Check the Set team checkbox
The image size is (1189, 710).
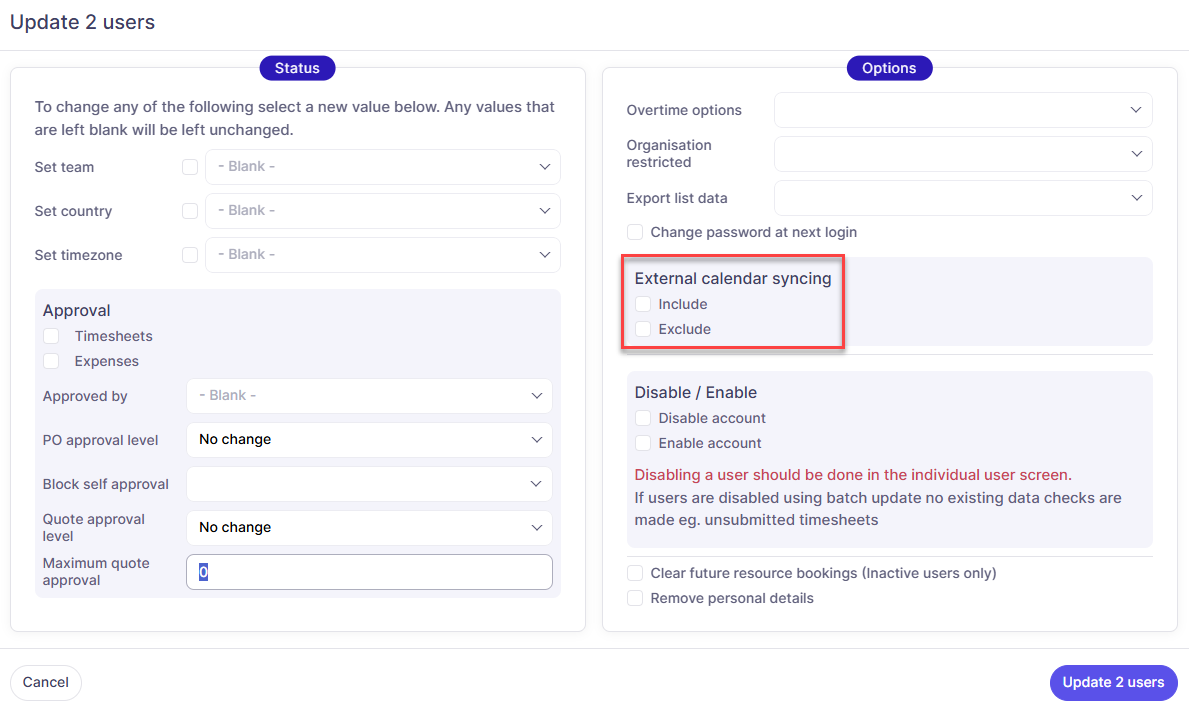(x=190, y=167)
